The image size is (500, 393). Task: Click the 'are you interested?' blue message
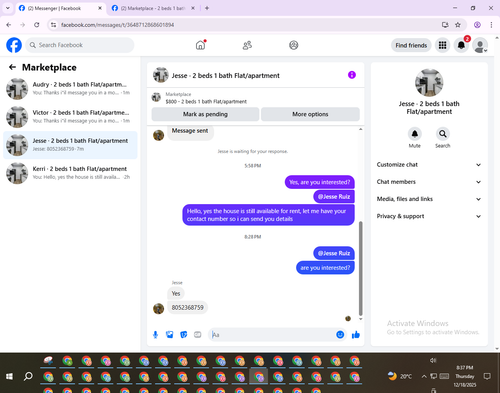coord(325,268)
